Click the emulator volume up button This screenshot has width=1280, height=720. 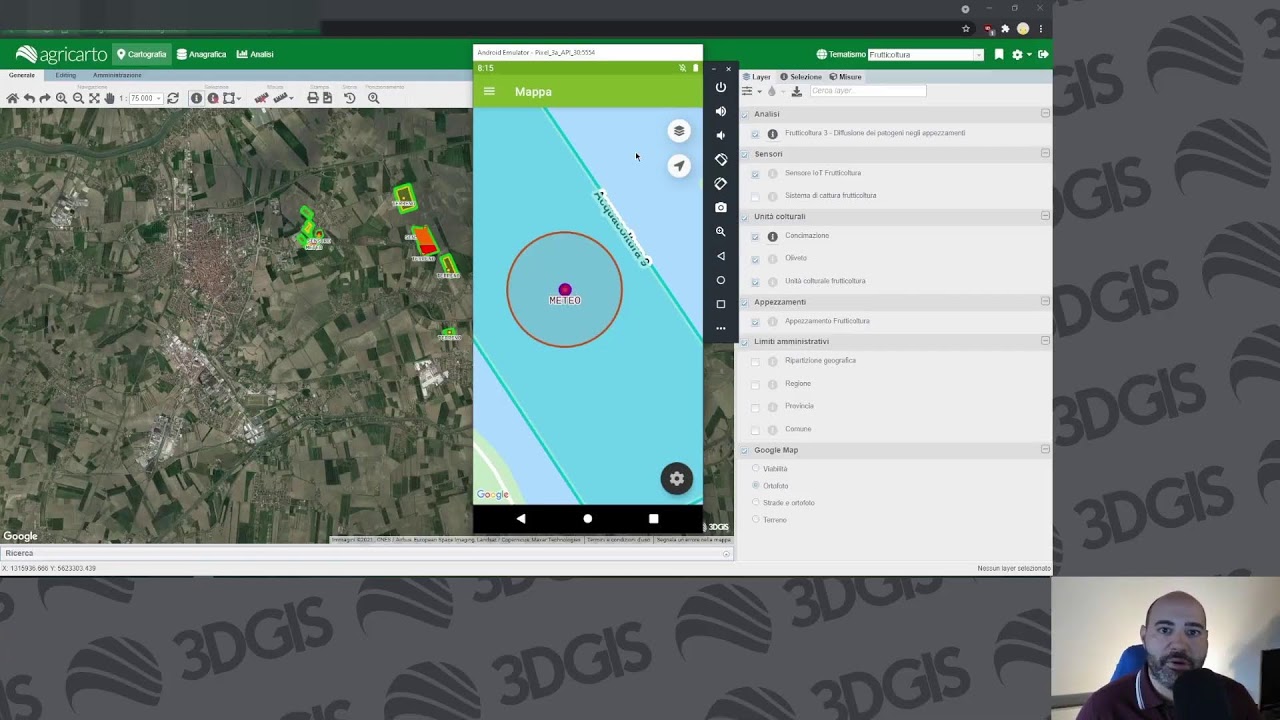coord(721,111)
